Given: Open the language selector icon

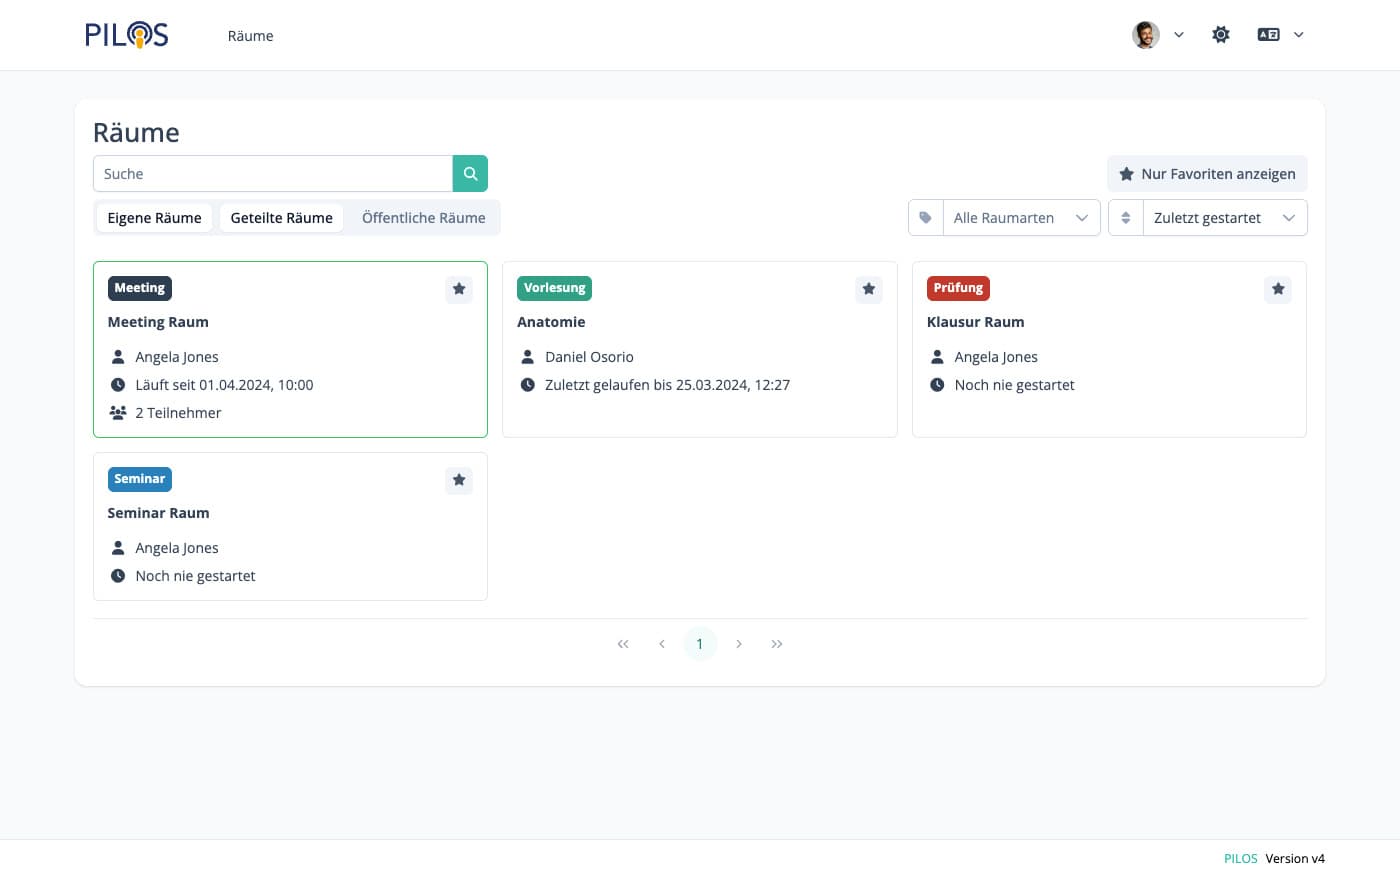Looking at the screenshot, I should [1269, 35].
